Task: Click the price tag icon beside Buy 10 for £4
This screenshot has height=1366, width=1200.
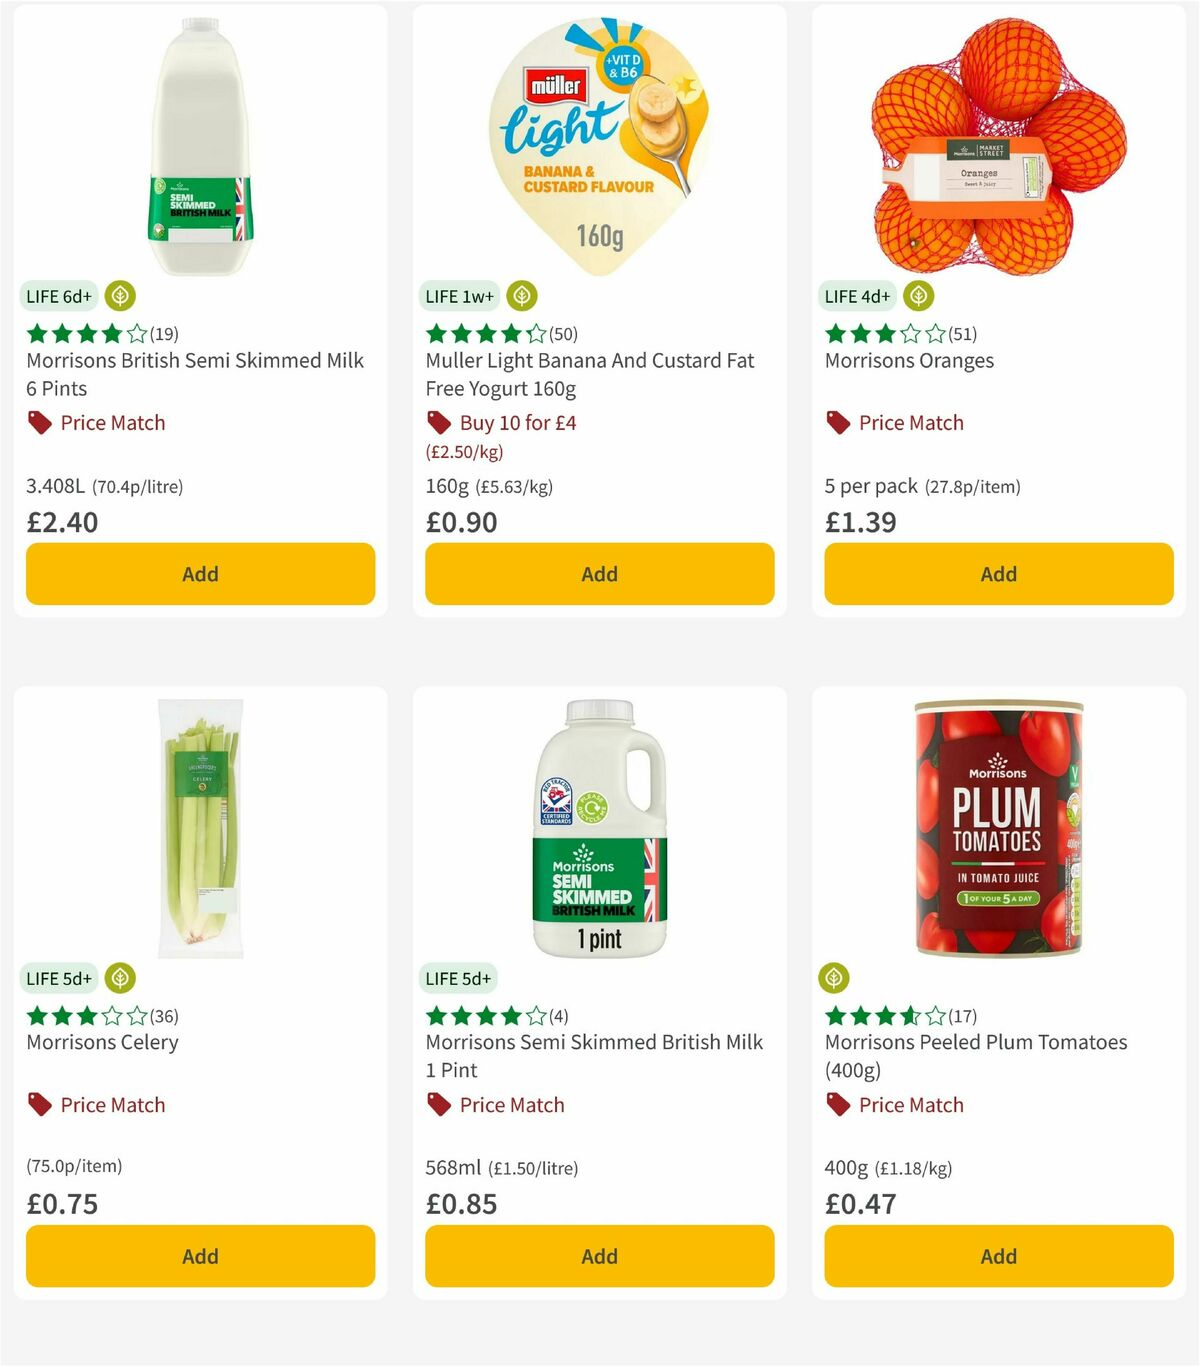Action: 438,422
